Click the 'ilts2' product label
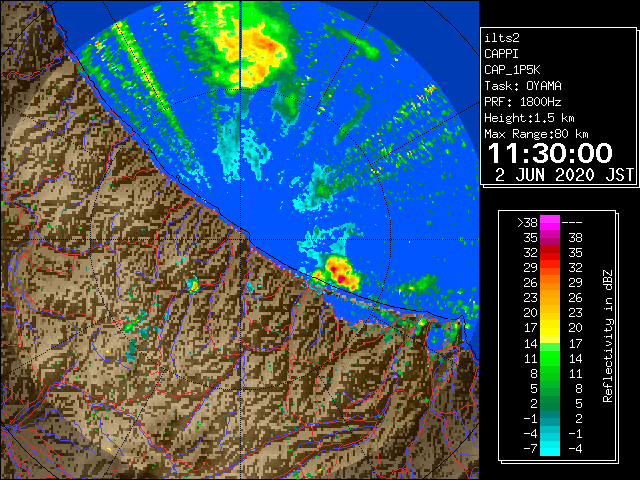This screenshot has width=640, height=480. coord(502,38)
